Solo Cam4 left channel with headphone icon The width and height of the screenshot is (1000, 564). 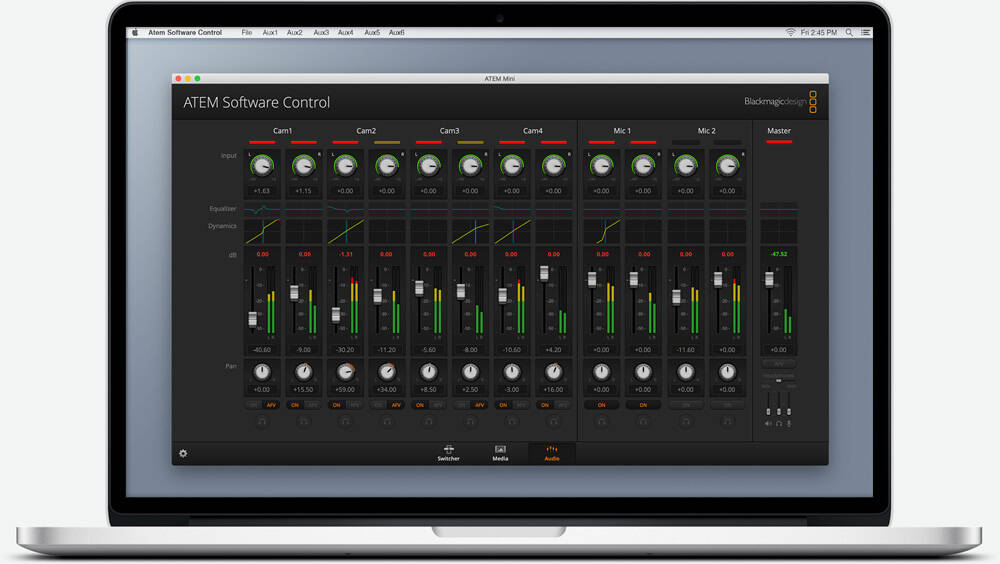tap(511, 421)
